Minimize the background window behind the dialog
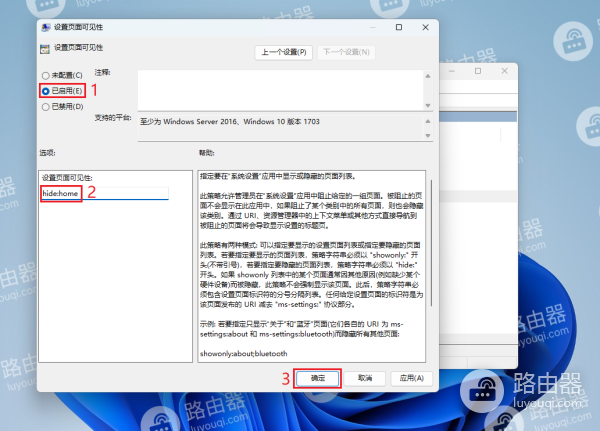The image size is (600, 431). coord(452,71)
